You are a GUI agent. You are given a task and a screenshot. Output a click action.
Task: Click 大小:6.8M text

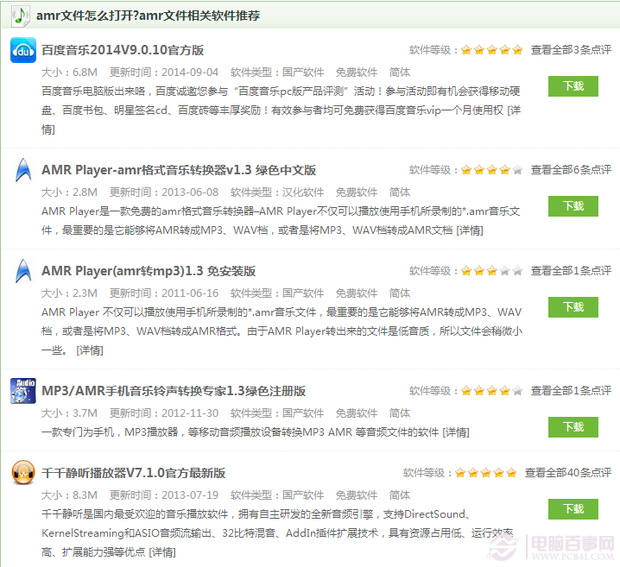tap(70, 72)
